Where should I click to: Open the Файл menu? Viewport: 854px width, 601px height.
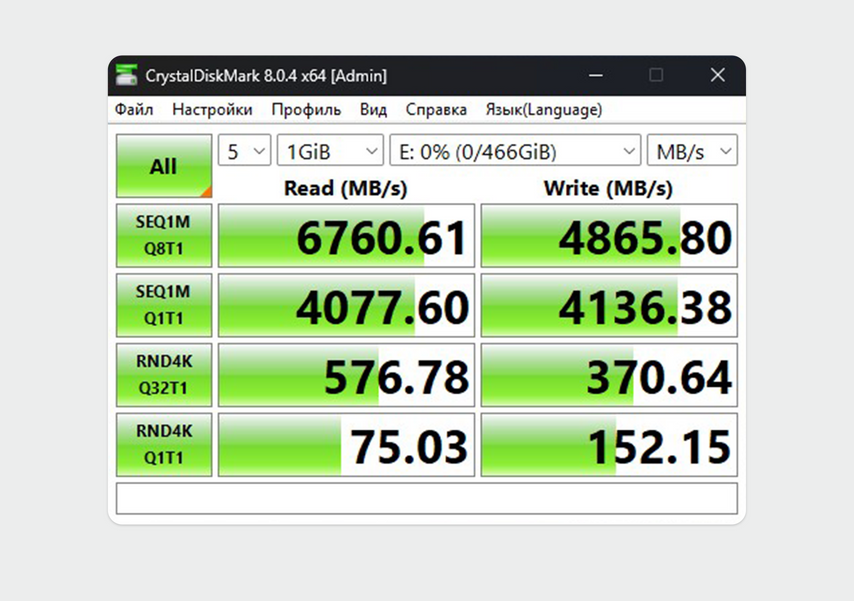tap(134, 110)
